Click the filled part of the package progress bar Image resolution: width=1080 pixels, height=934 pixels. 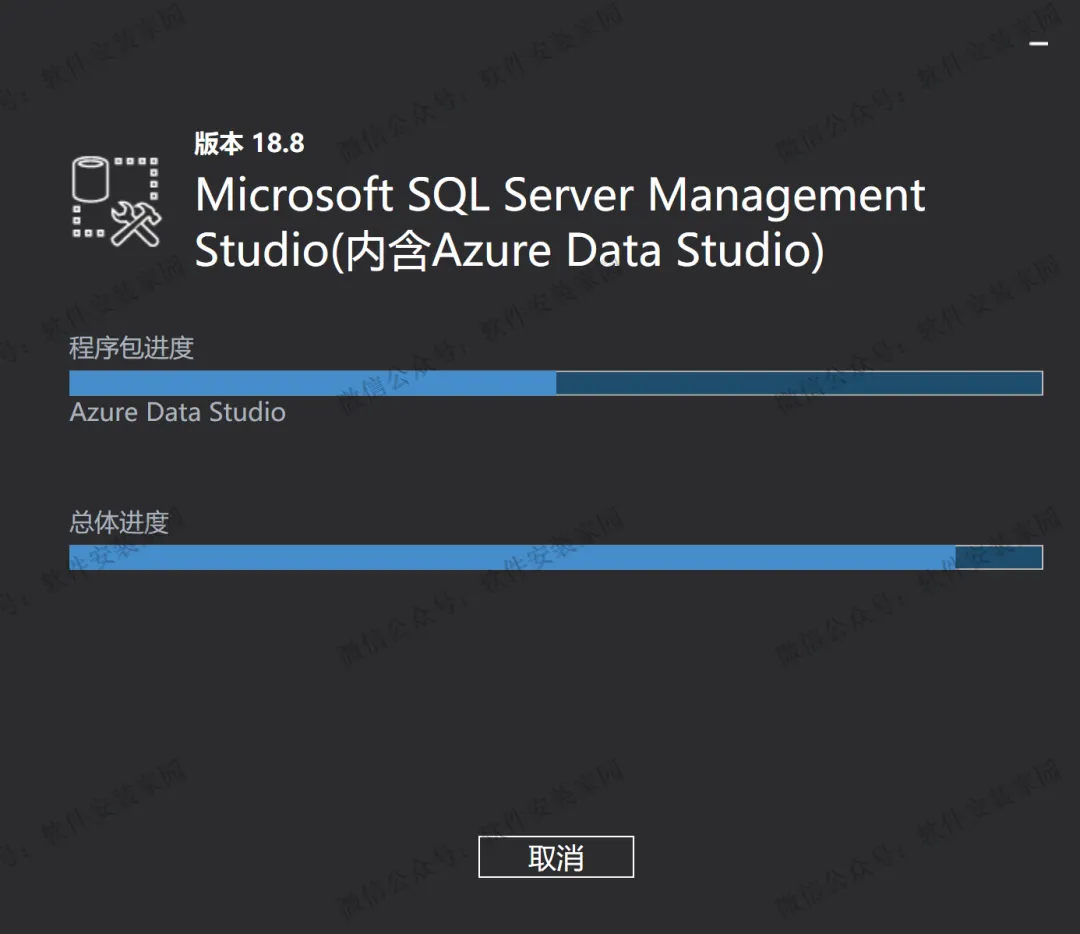312,383
